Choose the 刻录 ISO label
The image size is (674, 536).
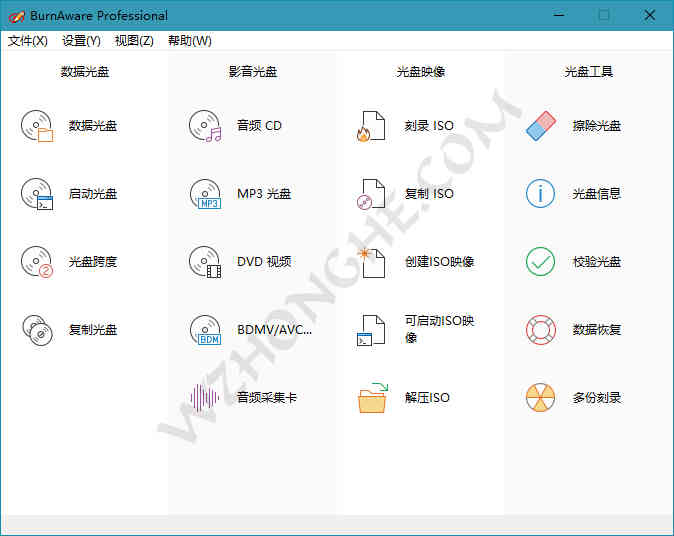click(429, 126)
